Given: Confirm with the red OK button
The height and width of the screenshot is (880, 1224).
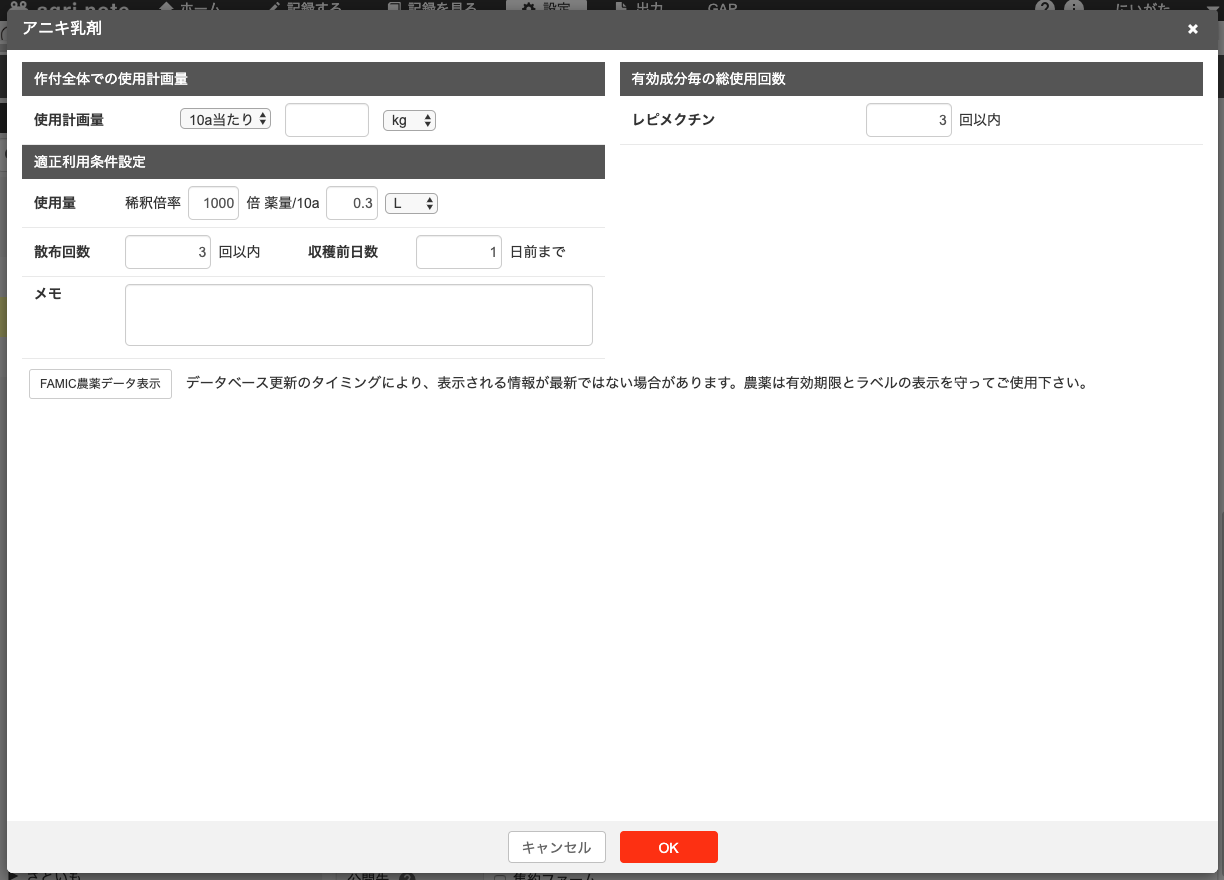Looking at the screenshot, I should 668,847.
